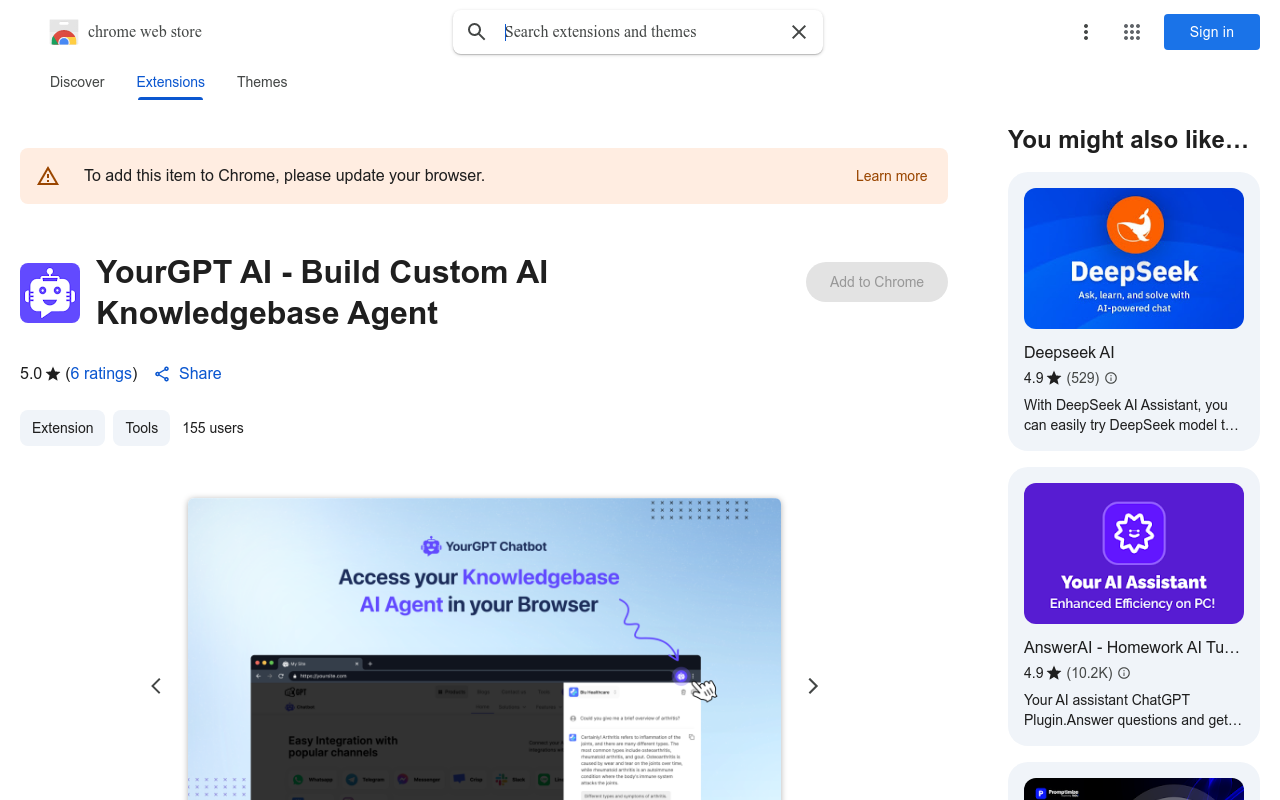
Task: Click the info icon beside Deepseek rating
Action: [1111, 378]
